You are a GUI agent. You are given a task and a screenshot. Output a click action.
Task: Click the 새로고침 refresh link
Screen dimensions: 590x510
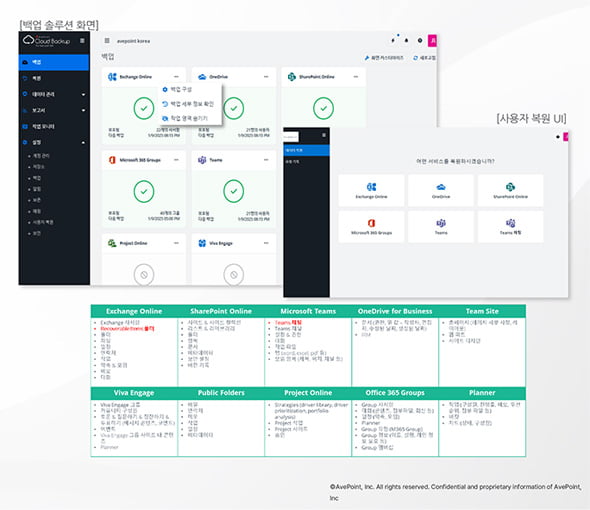click(x=424, y=58)
